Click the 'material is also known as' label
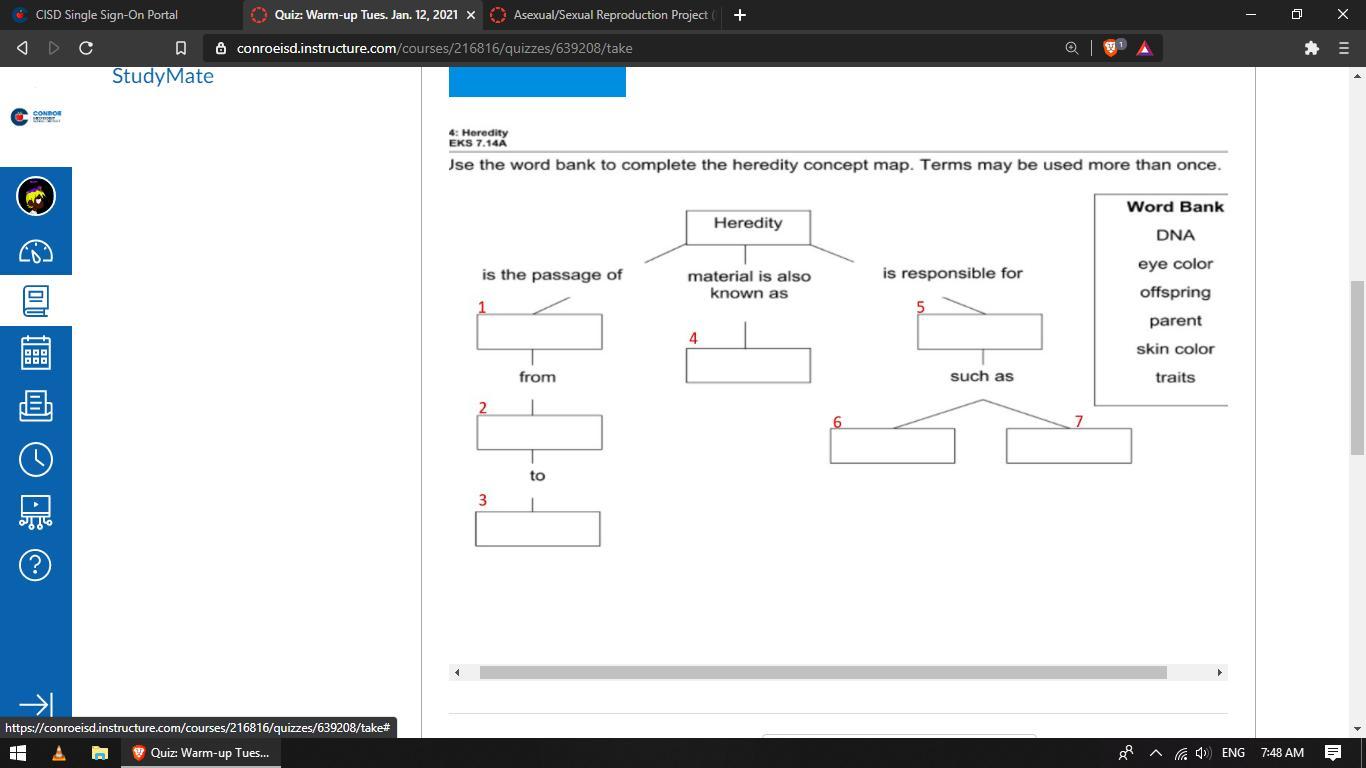This screenshot has width=1366, height=768. click(x=749, y=285)
